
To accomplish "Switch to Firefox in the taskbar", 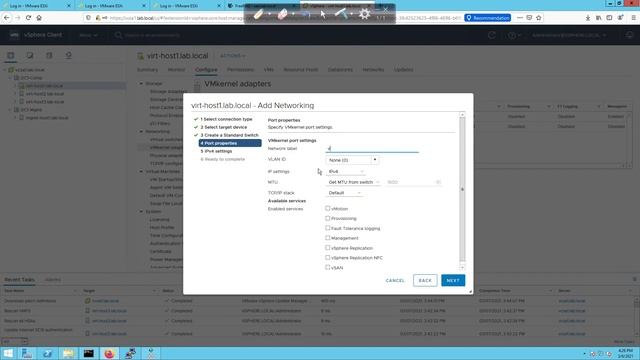I will pos(109,353).
